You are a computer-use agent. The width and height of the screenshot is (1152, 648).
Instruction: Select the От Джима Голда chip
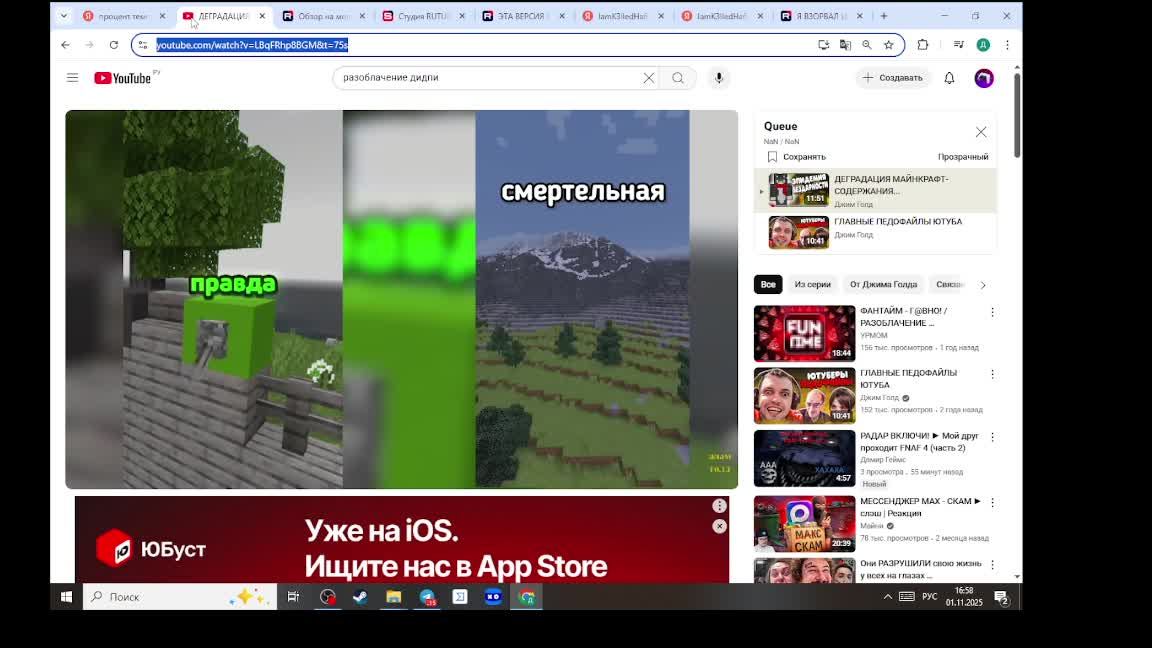[x=883, y=284]
